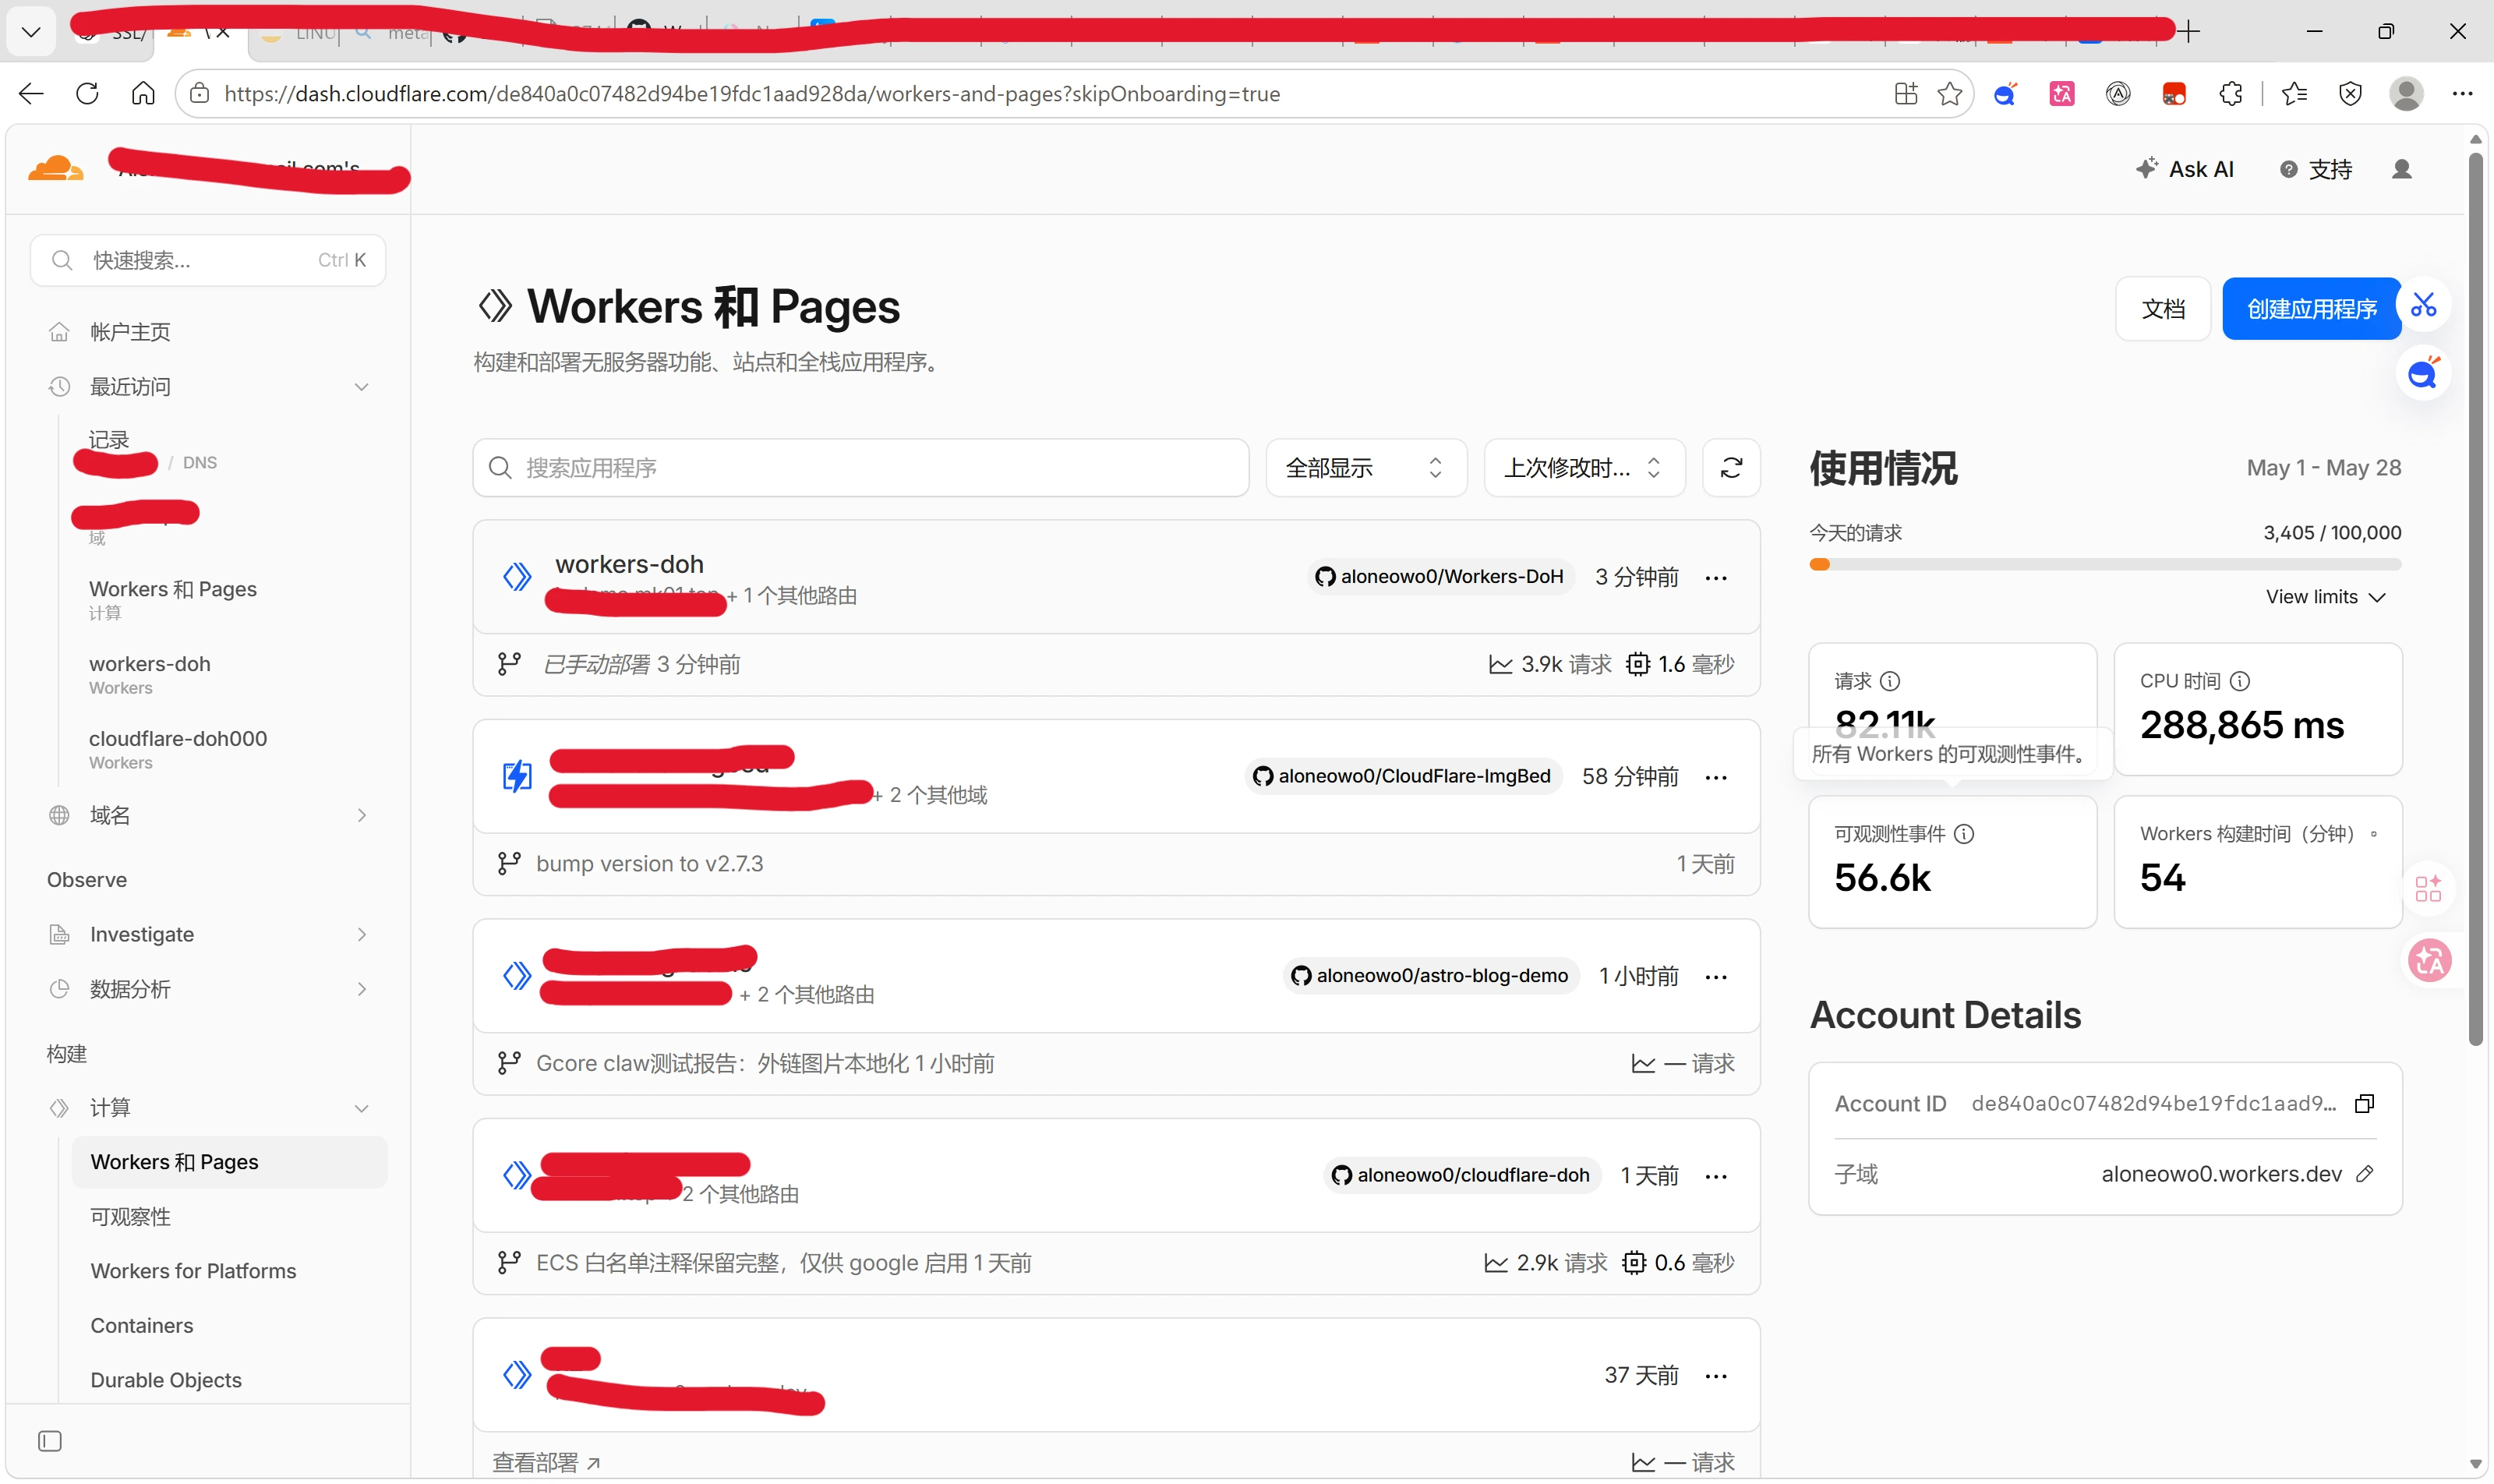Open browser settings and more menu
The image size is (2494, 1484).
click(2462, 94)
